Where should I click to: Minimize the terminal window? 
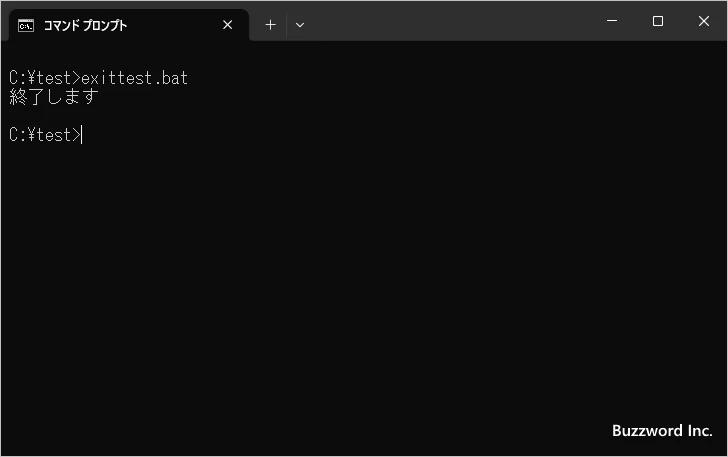pyautogui.click(x=611, y=21)
